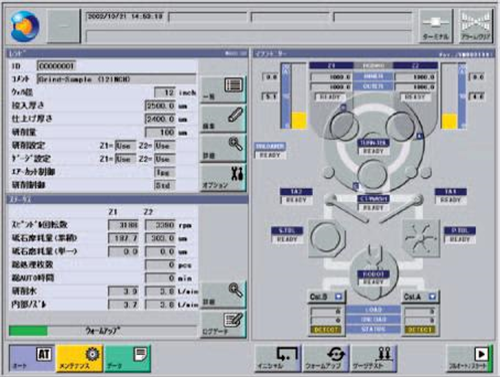Screen dimensions: 500x377
Task: Open status details with the lower magnifier button
Action: (223, 295)
